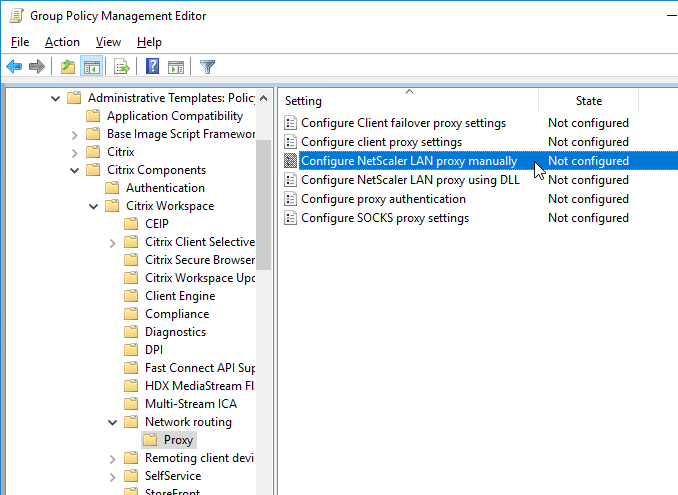Sort by the Setting column header
The width and height of the screenshot is (678, 495).
pos(409,101)
